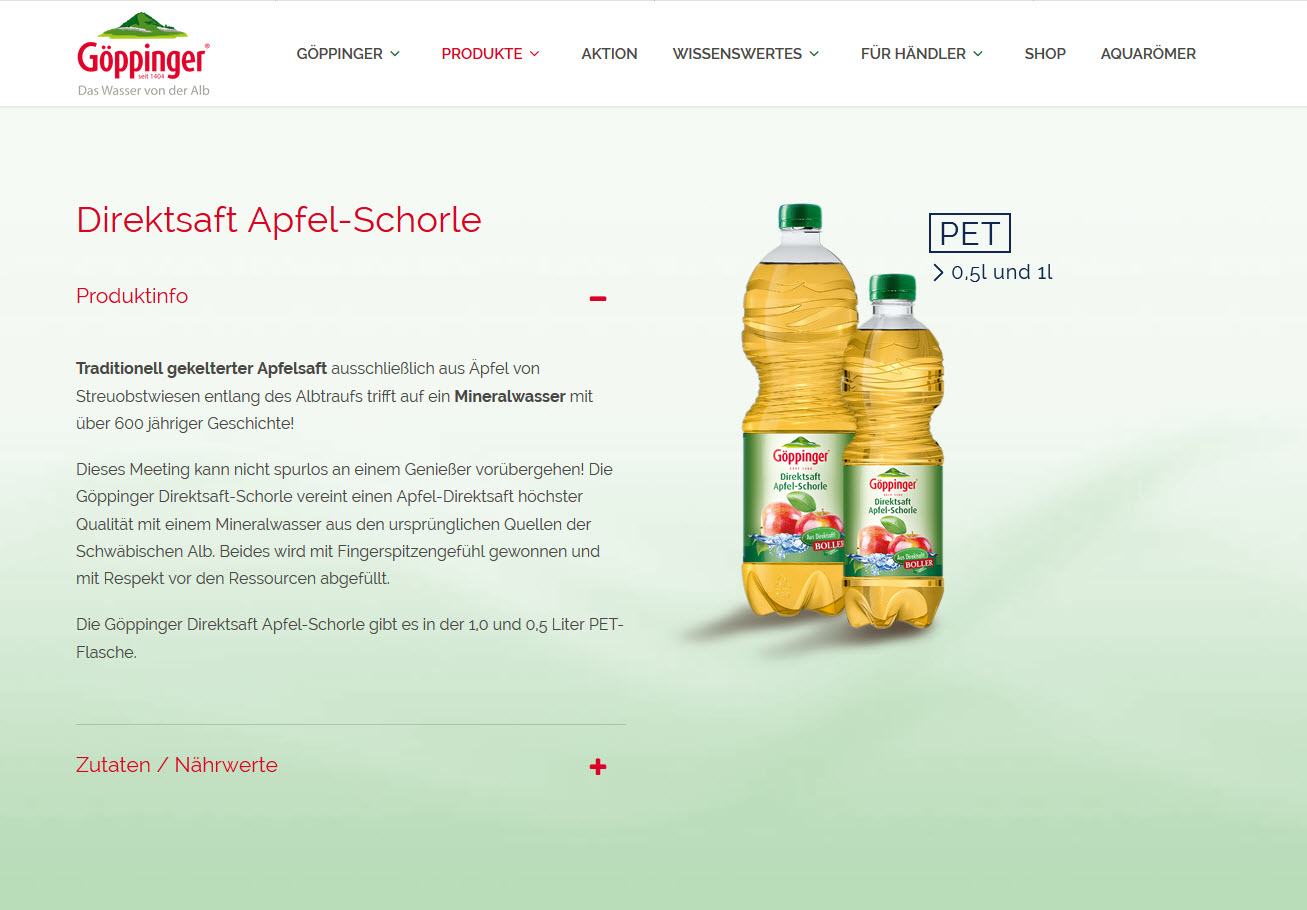Expand the WISSENSWERTES dropdown arrow
This screenshot has width=1307, height=910.
click(814, 54)
